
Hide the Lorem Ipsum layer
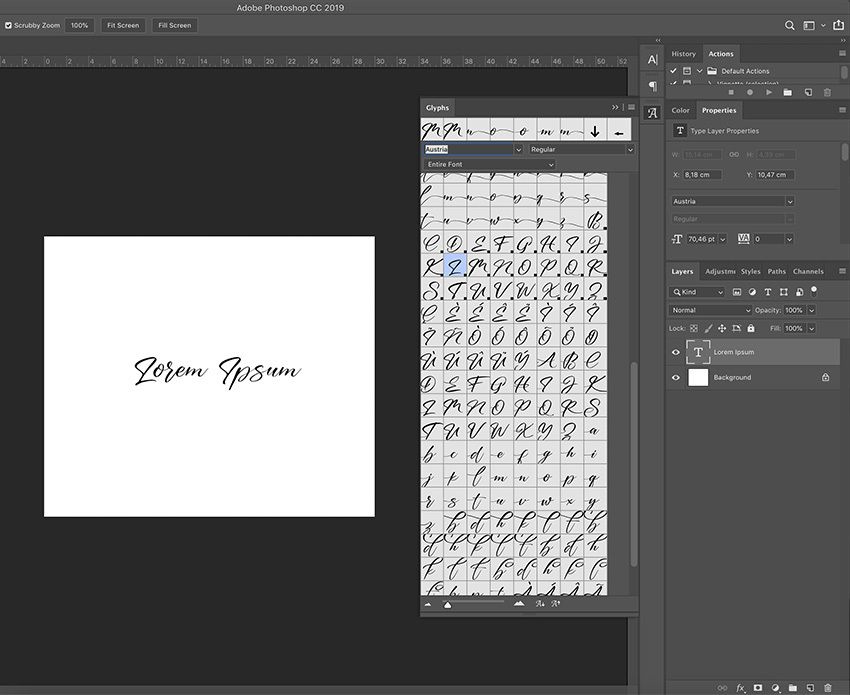point(675,352)
